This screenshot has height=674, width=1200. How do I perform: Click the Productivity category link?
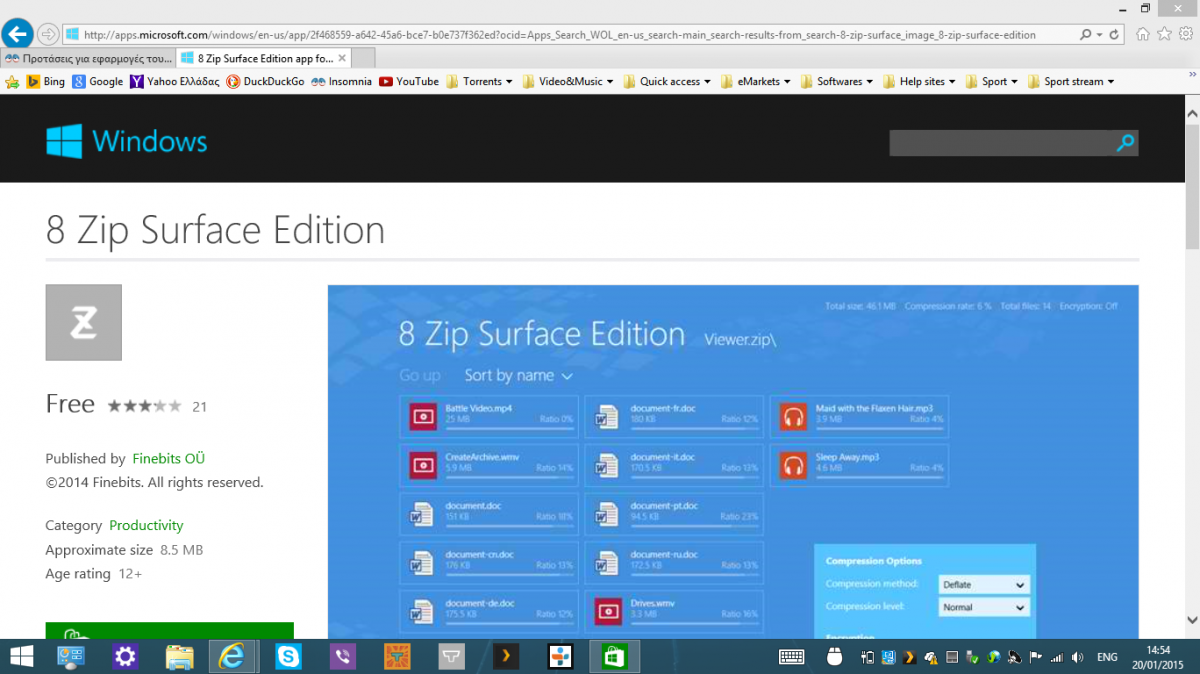146,525
